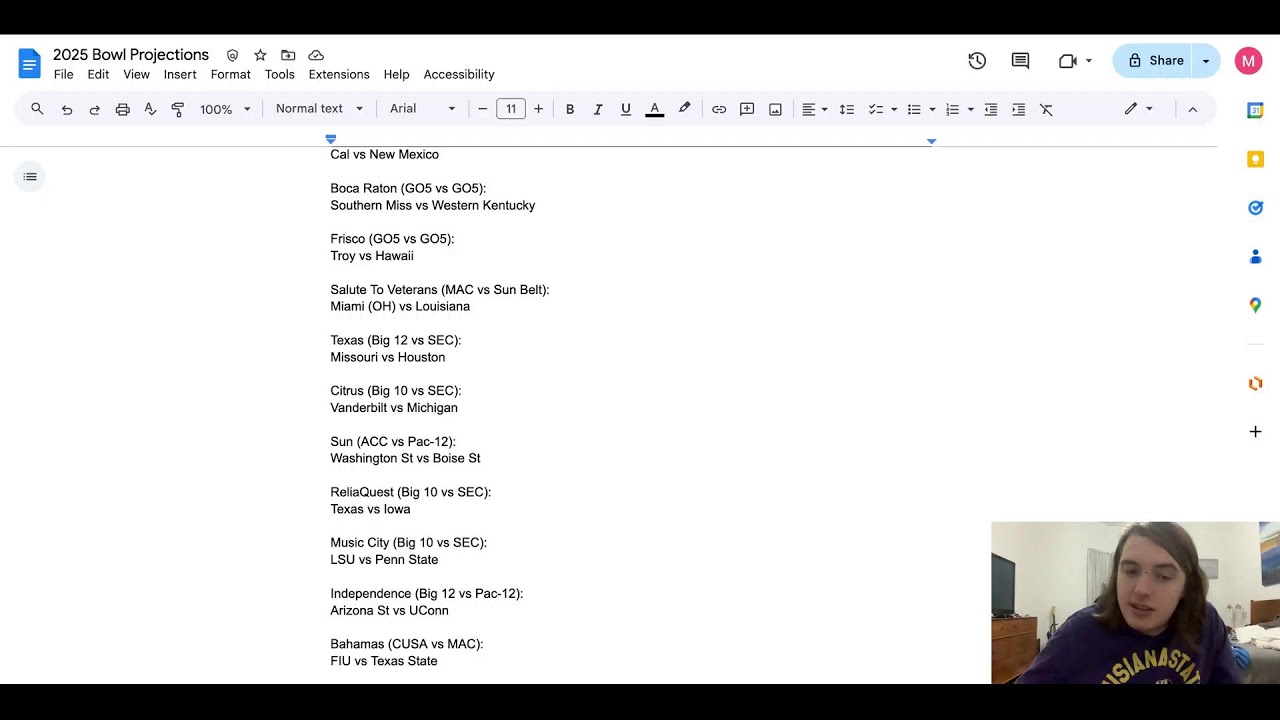Get add-ons with the plus icon

coord(1255,431)
